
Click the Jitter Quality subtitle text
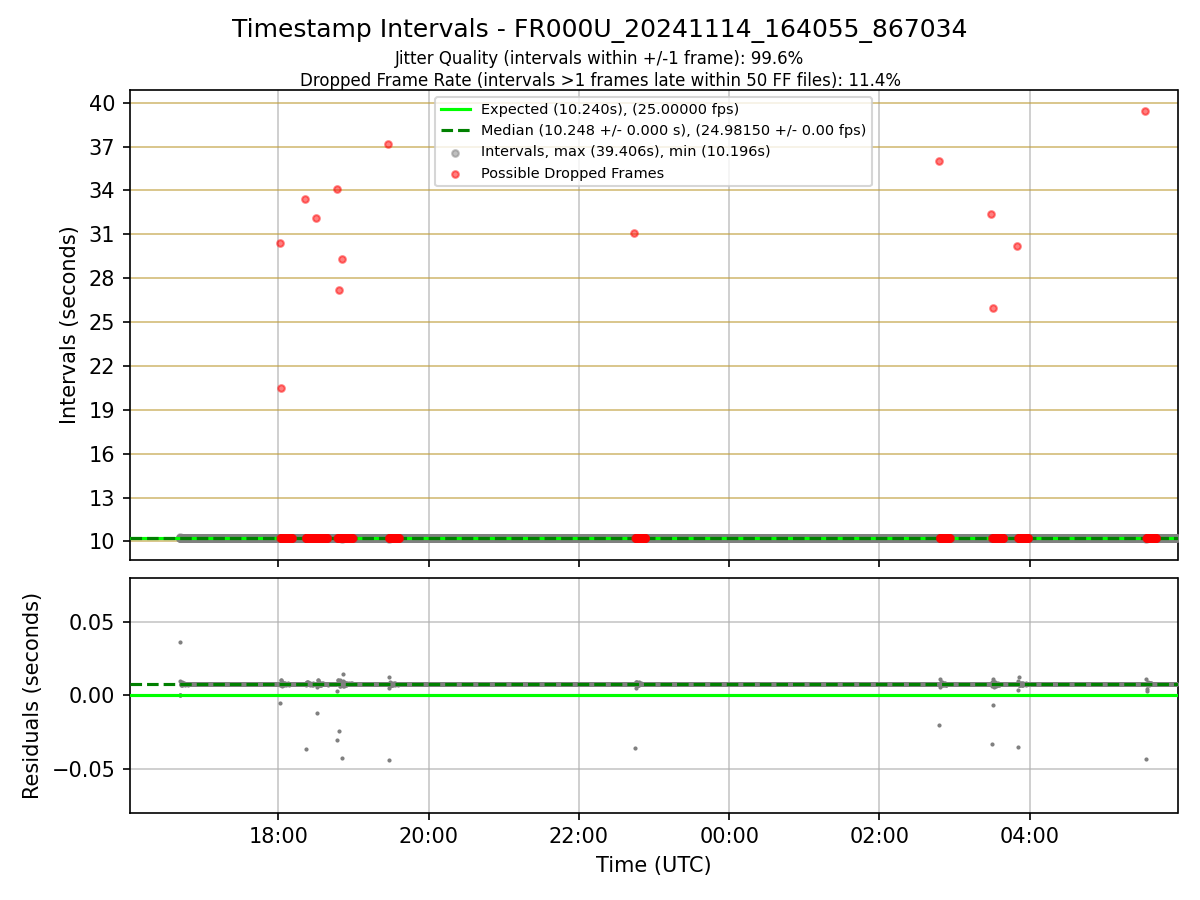tap(599, 58)
